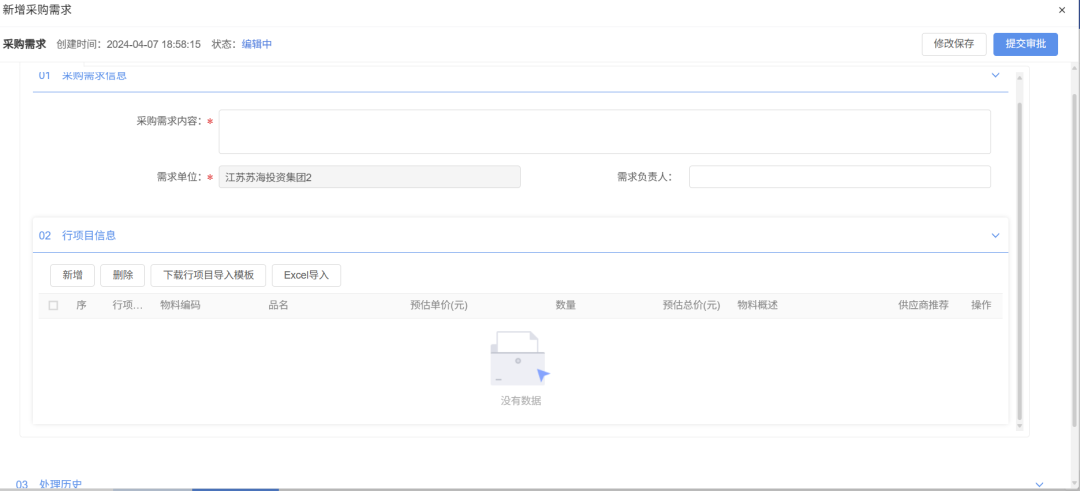The image size is (1080, 491).
Task: Click the 需求单位 field
Action: pyautogui.click(x=369, y=177)
